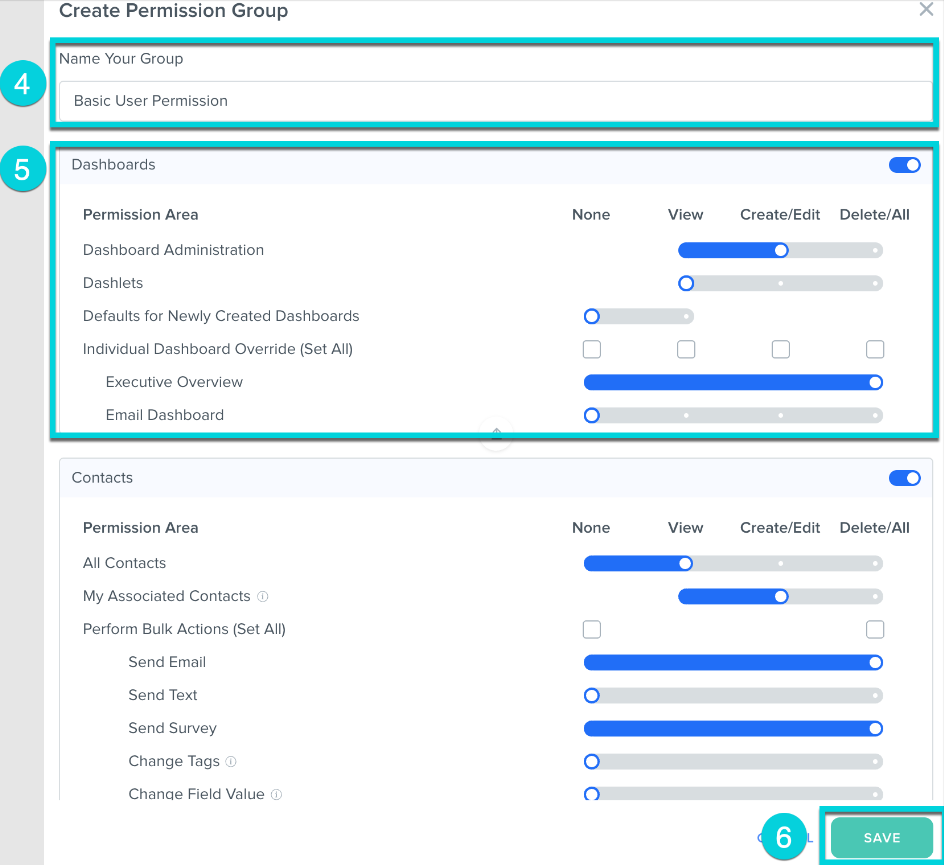Image resolution: width=944 pixels, height=865 pixels.
Task: Select the Dashboards section header text
Action: [x=113, y=165]
